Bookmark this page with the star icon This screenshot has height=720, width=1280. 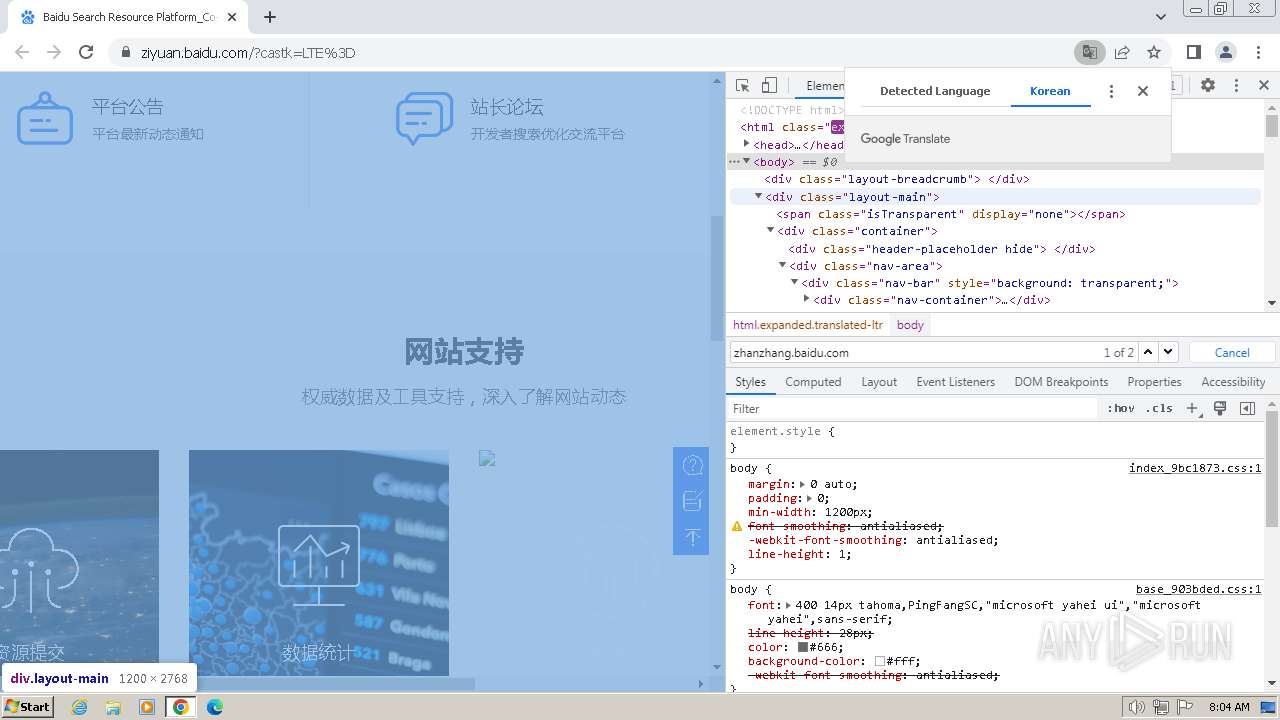click(1154, 52)
